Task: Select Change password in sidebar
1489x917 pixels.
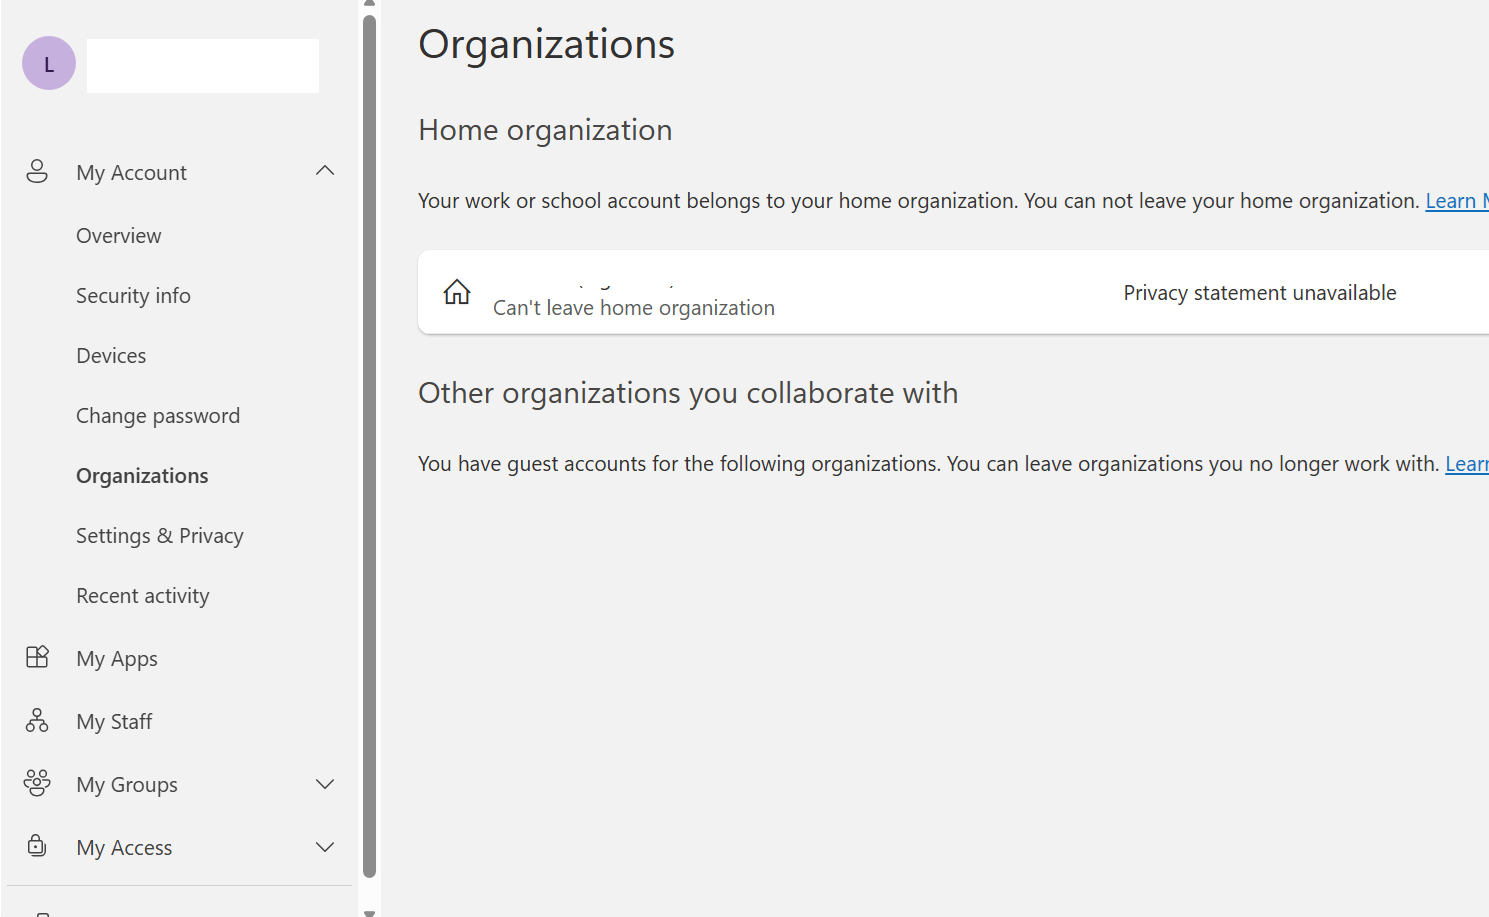Action: click(x=158, y=416)
